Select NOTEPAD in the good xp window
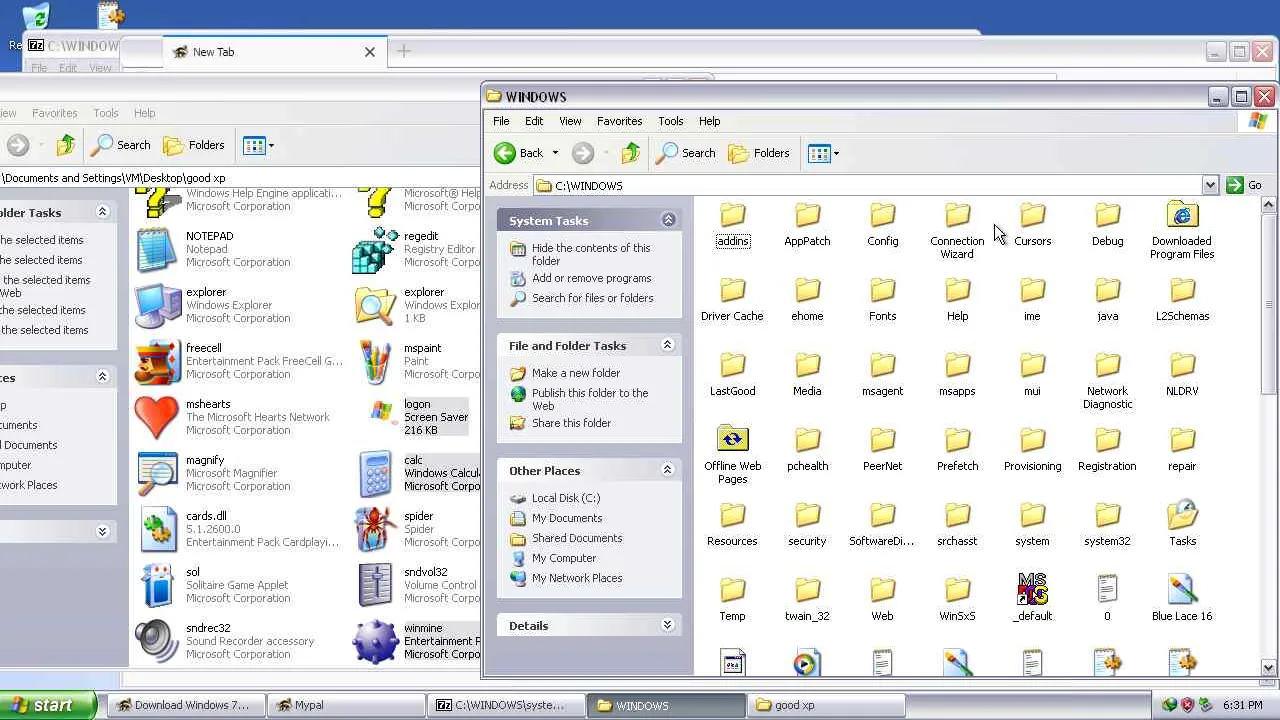This screenshot has height=720, width=1280. click(157, 249)
